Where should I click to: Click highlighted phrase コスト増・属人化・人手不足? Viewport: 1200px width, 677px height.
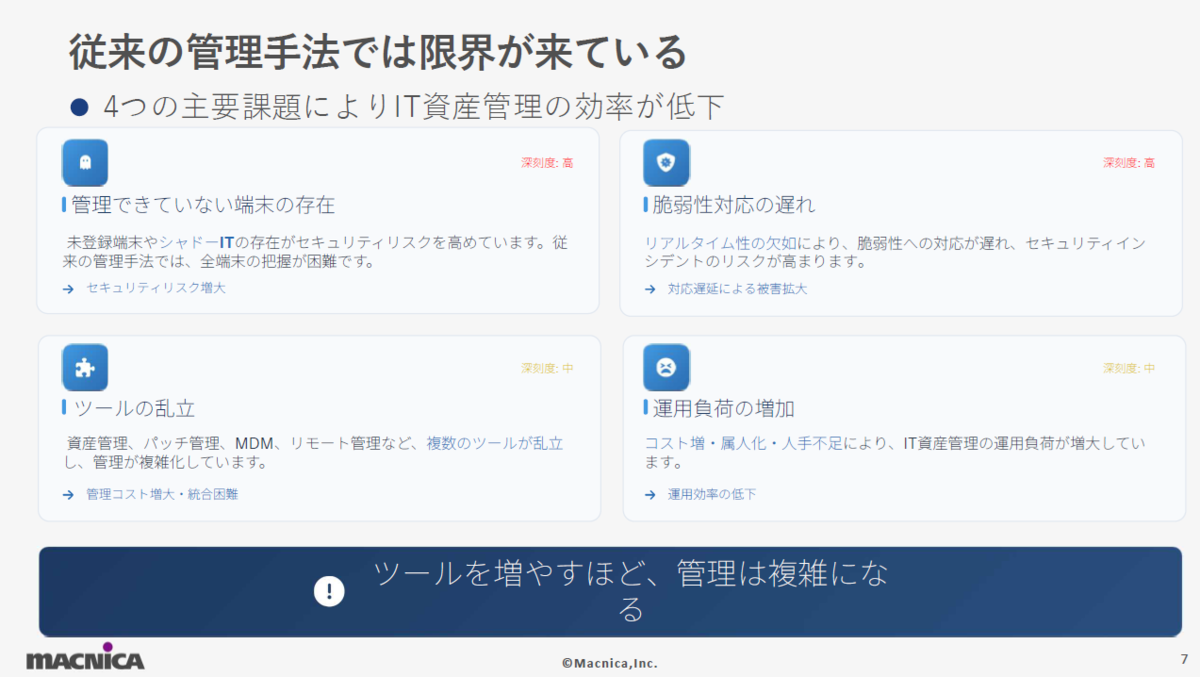[x=745, y=443]
